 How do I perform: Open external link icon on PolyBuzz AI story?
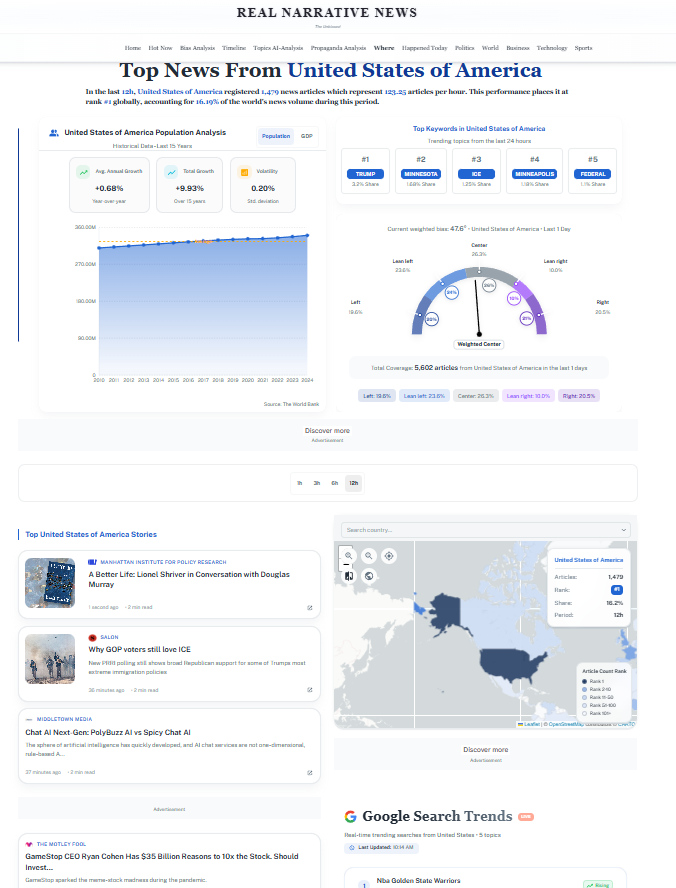tap(310, 772)
